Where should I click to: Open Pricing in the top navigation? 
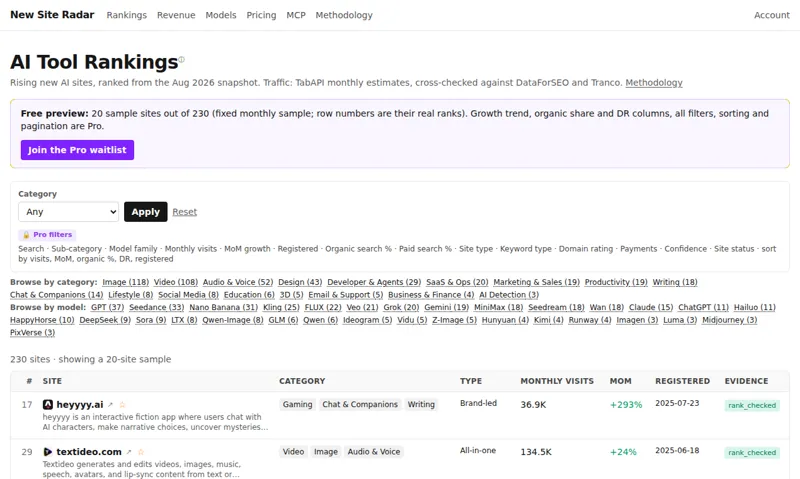261,15
